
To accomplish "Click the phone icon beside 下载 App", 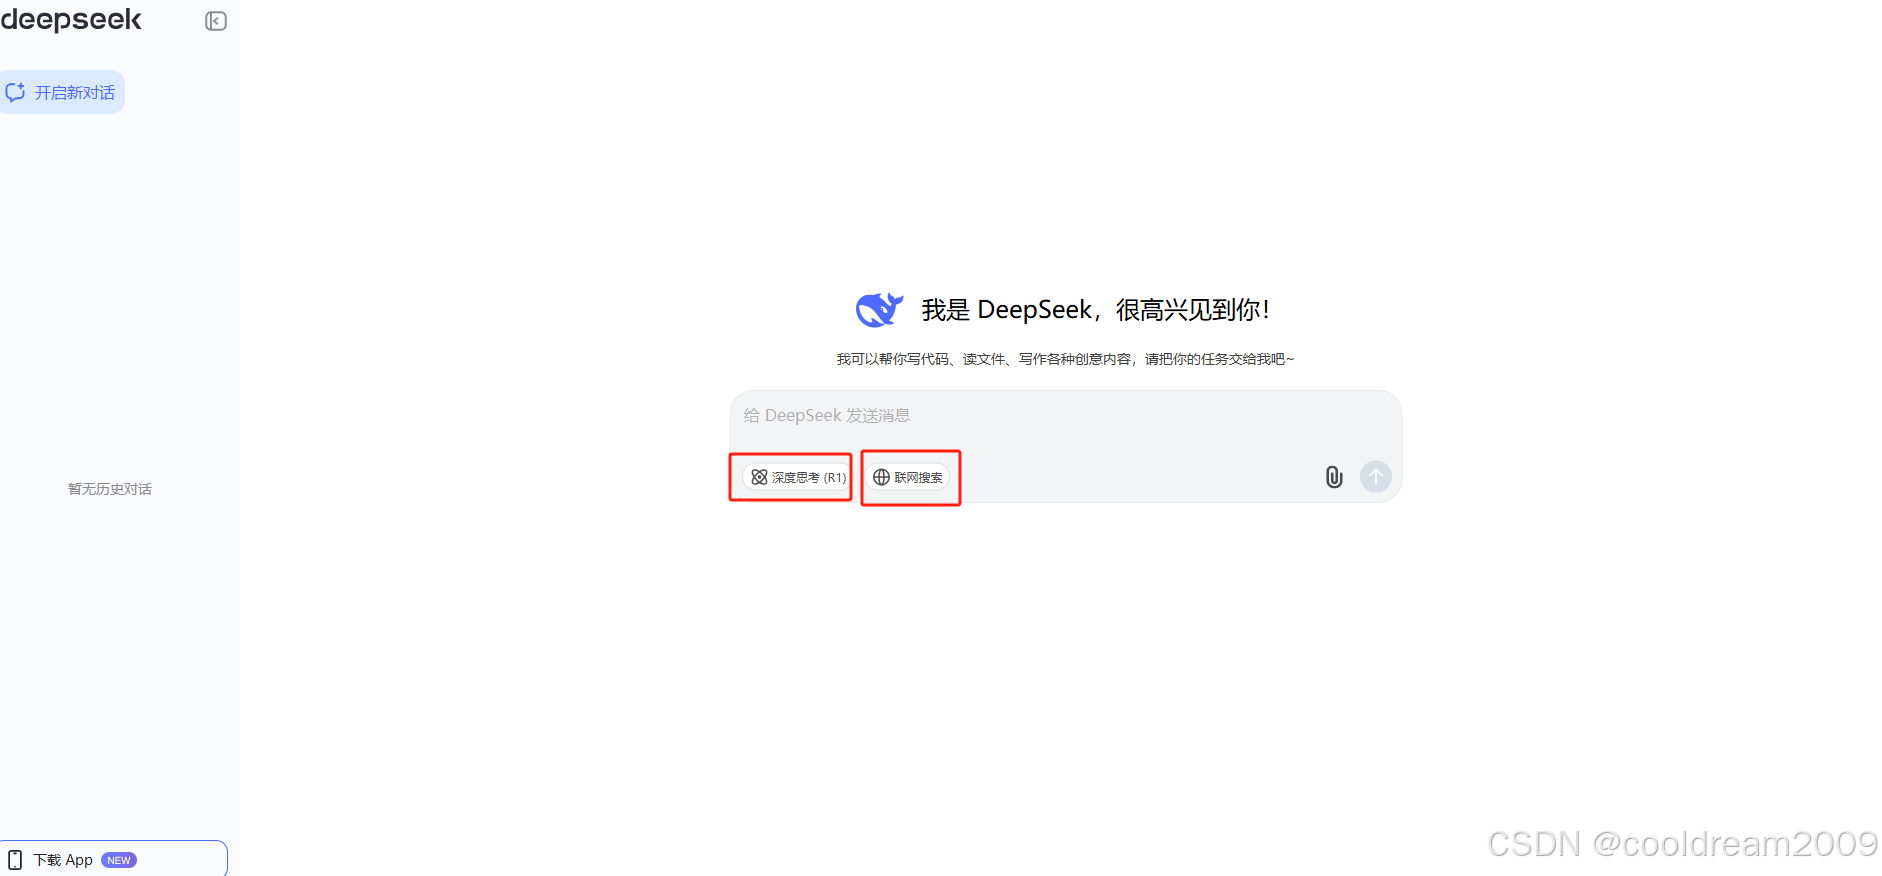I will [x=15, y=860].
